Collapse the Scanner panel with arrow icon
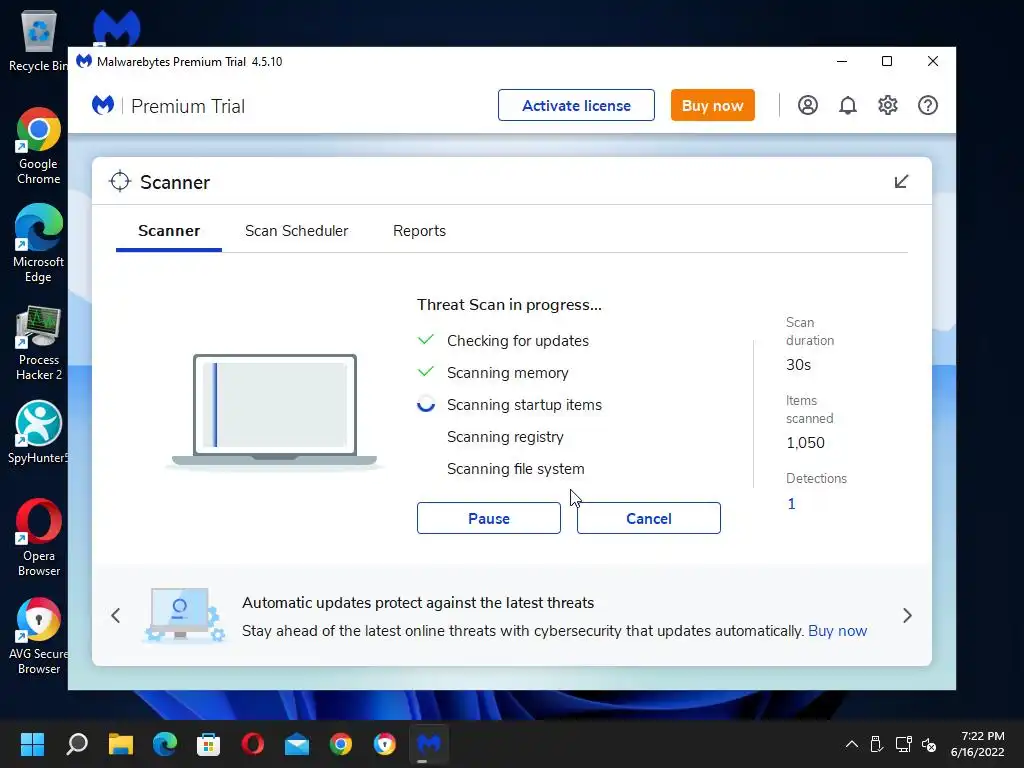 (x=901, y=182)
